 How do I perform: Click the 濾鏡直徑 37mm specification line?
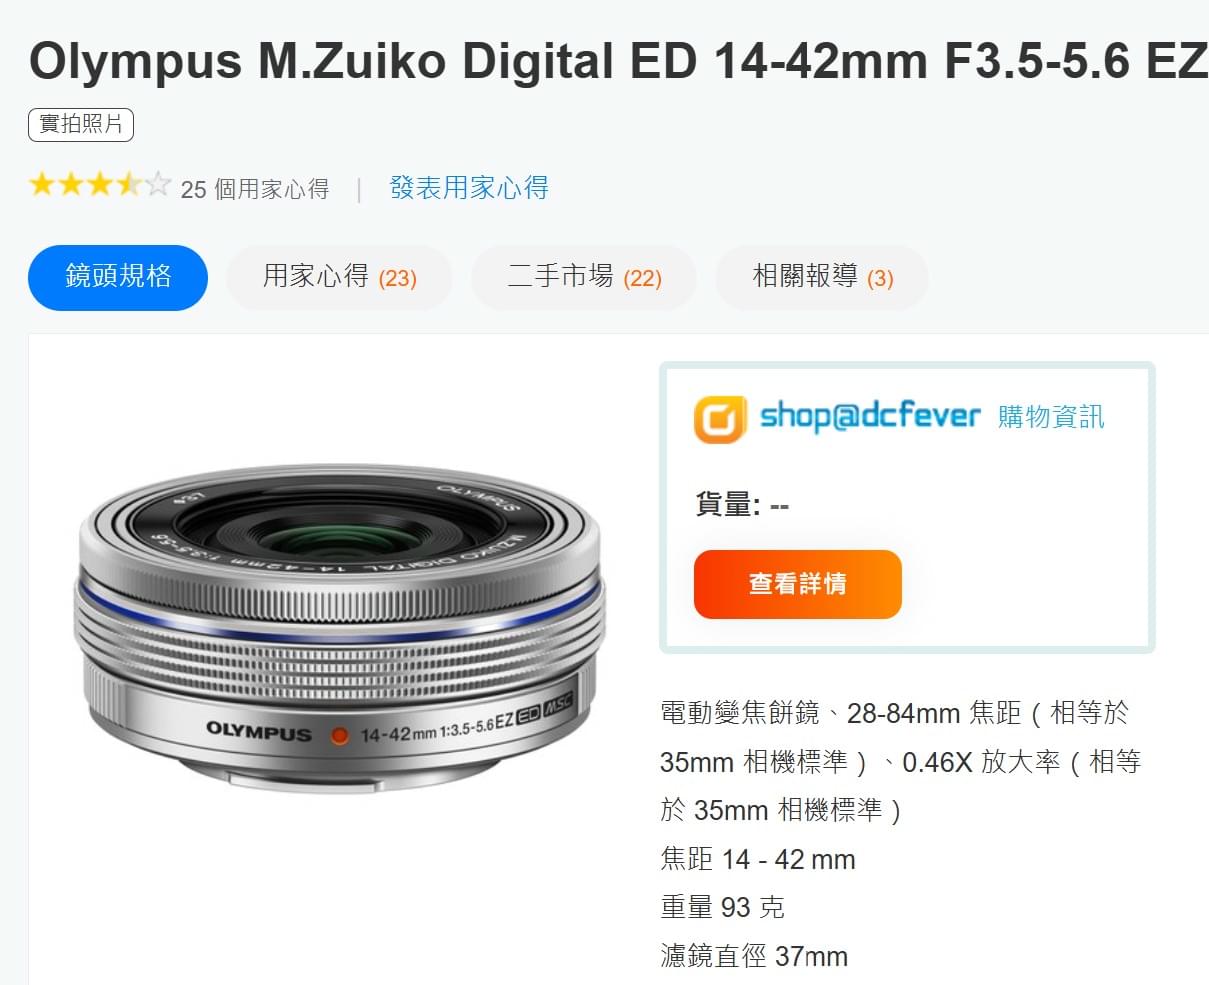coord(754,957)
